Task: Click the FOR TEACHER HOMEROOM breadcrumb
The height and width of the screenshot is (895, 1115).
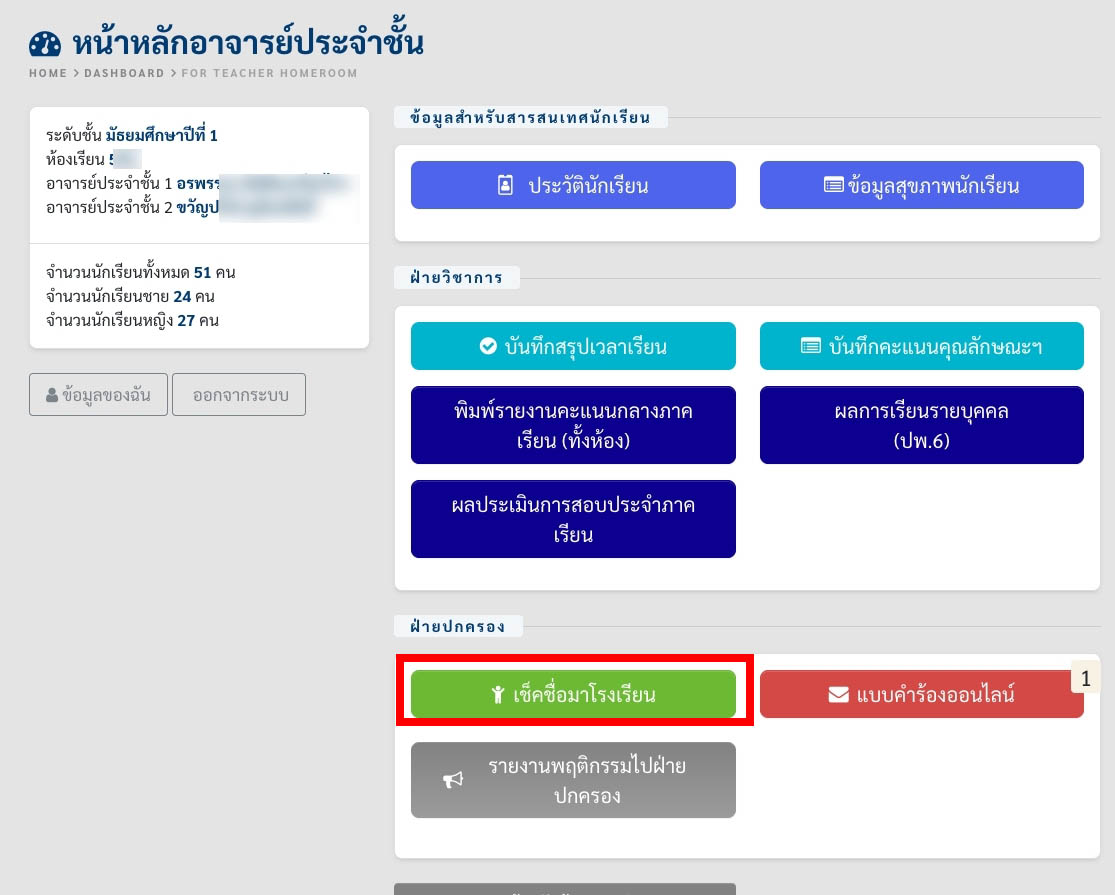Action: pos(269,73)
